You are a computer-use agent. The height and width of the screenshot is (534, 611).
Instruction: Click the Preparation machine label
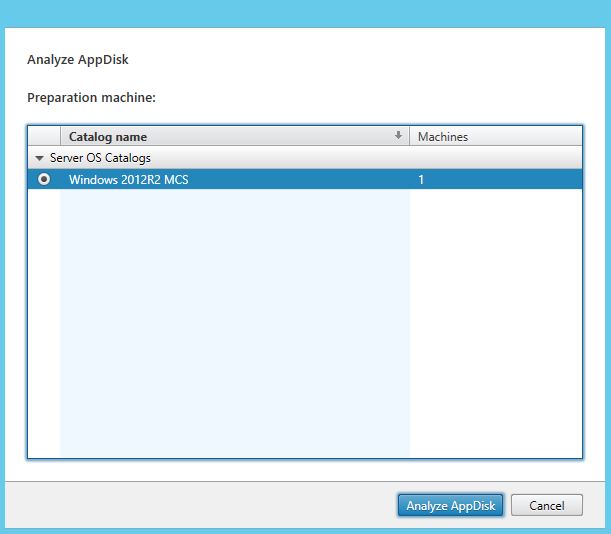pyautogui.click(x=91, y=98)
